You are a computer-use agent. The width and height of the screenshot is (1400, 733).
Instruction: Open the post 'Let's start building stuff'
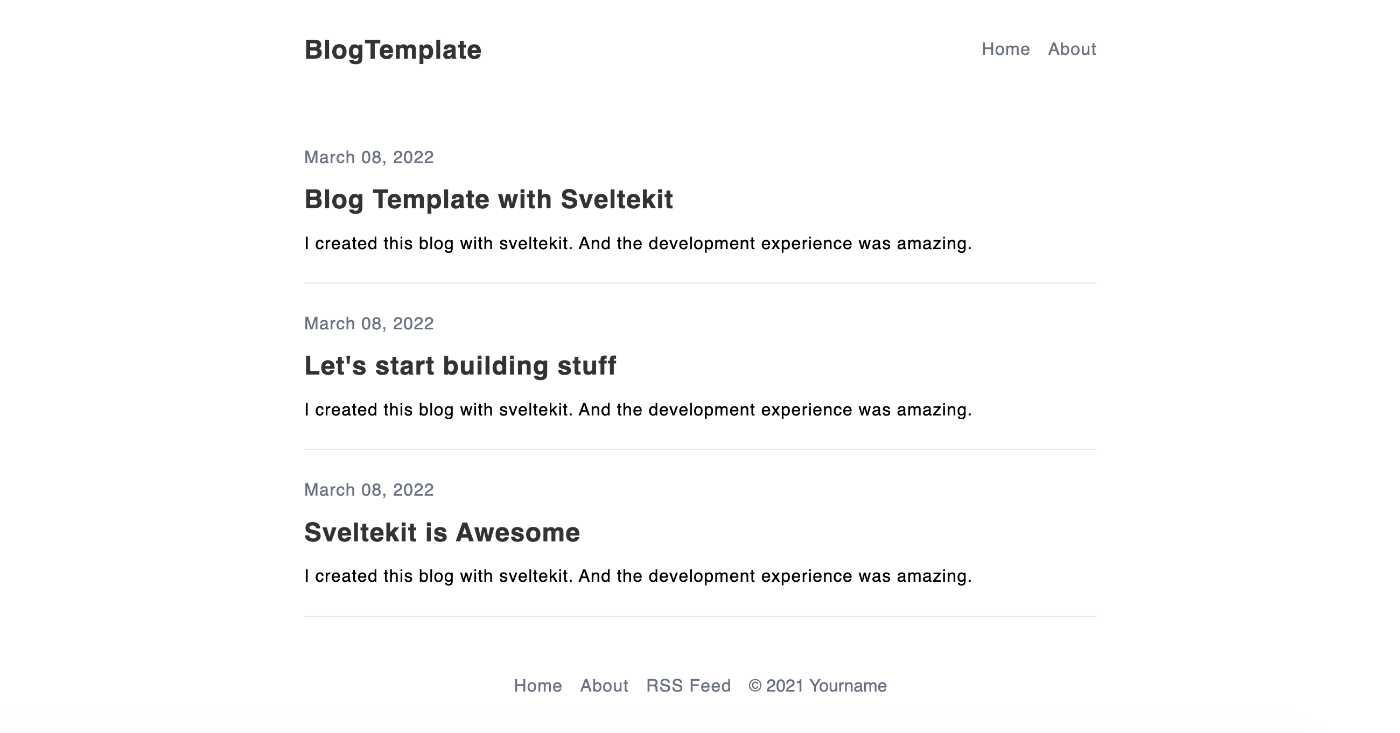point(460,366)
